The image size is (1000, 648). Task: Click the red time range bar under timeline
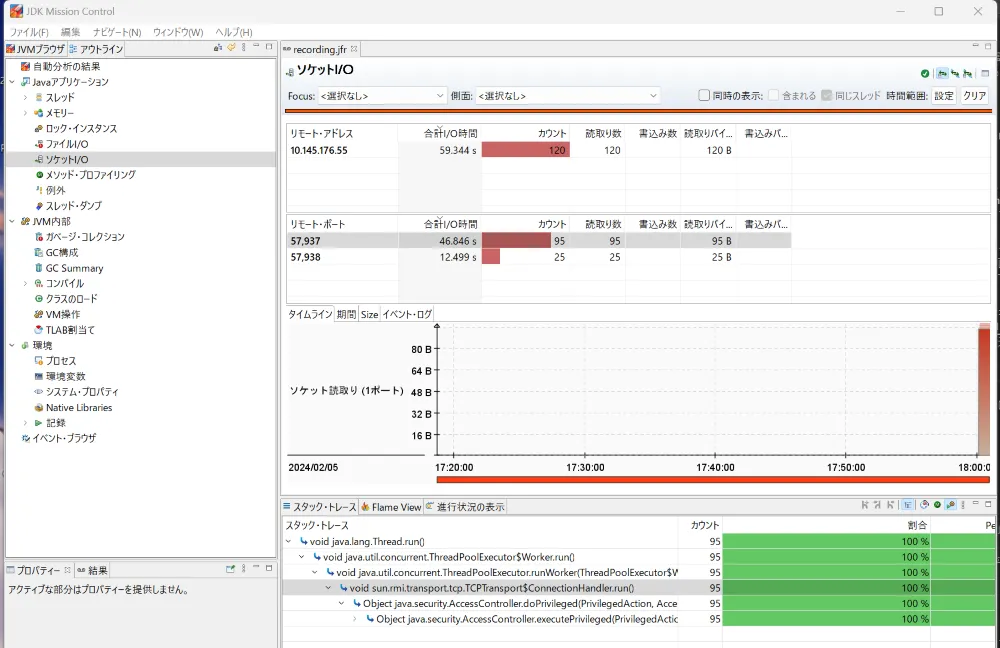[x=712, y=480]
